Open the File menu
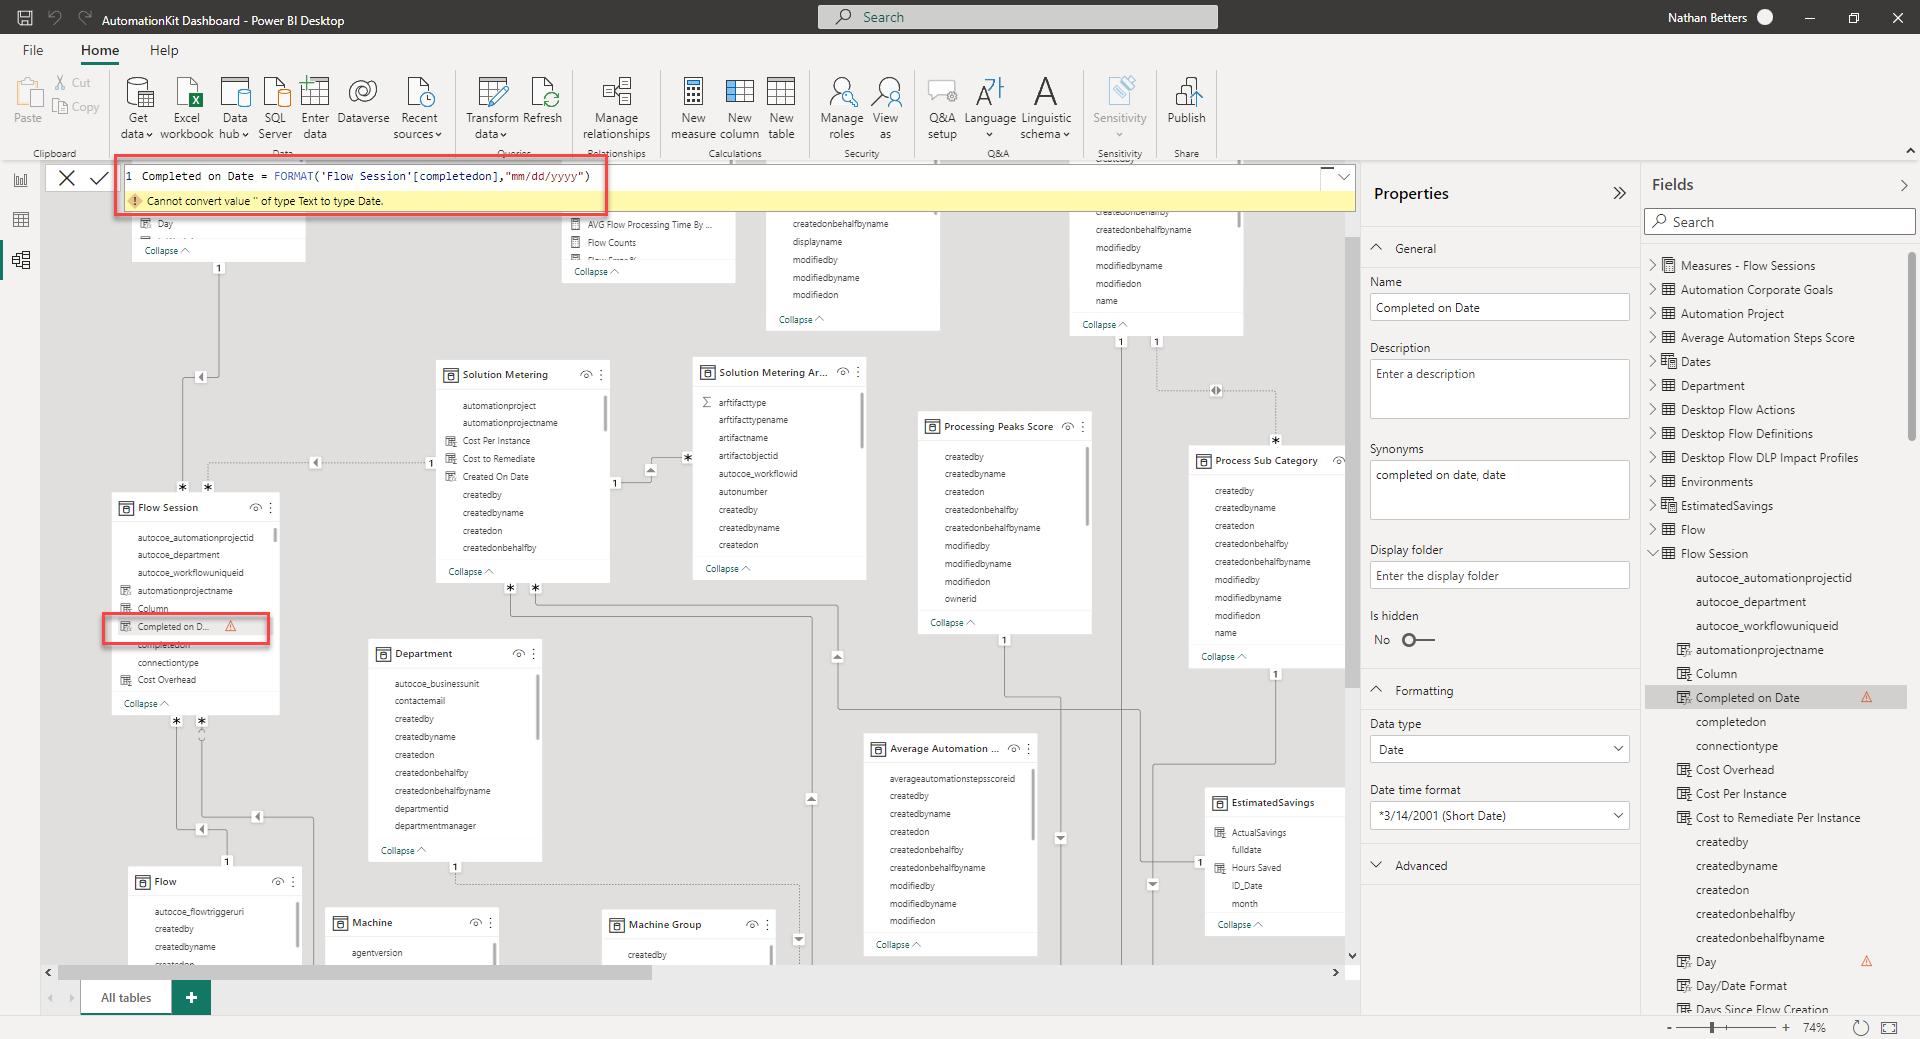The height and width of the screenshot is (1039, 1920). (x=32, y=50)
